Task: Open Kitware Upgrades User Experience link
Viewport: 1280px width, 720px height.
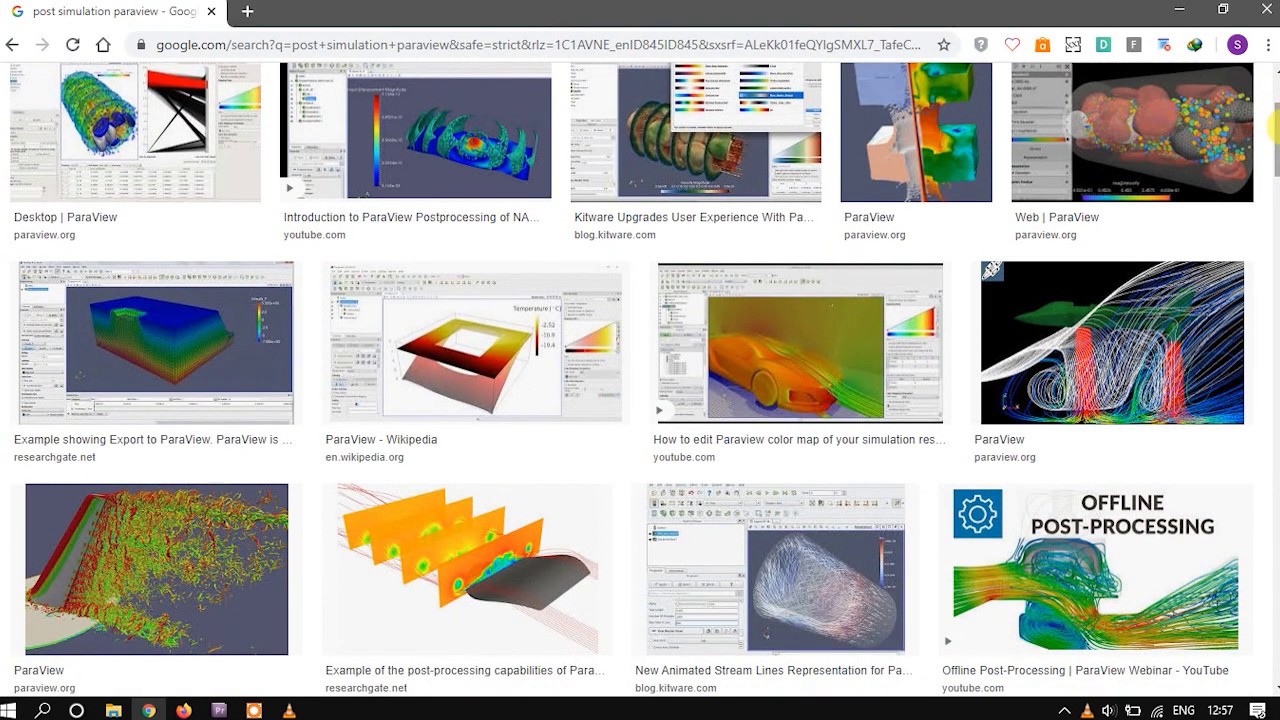Action: pyautogui.click(x=694, y=217)
